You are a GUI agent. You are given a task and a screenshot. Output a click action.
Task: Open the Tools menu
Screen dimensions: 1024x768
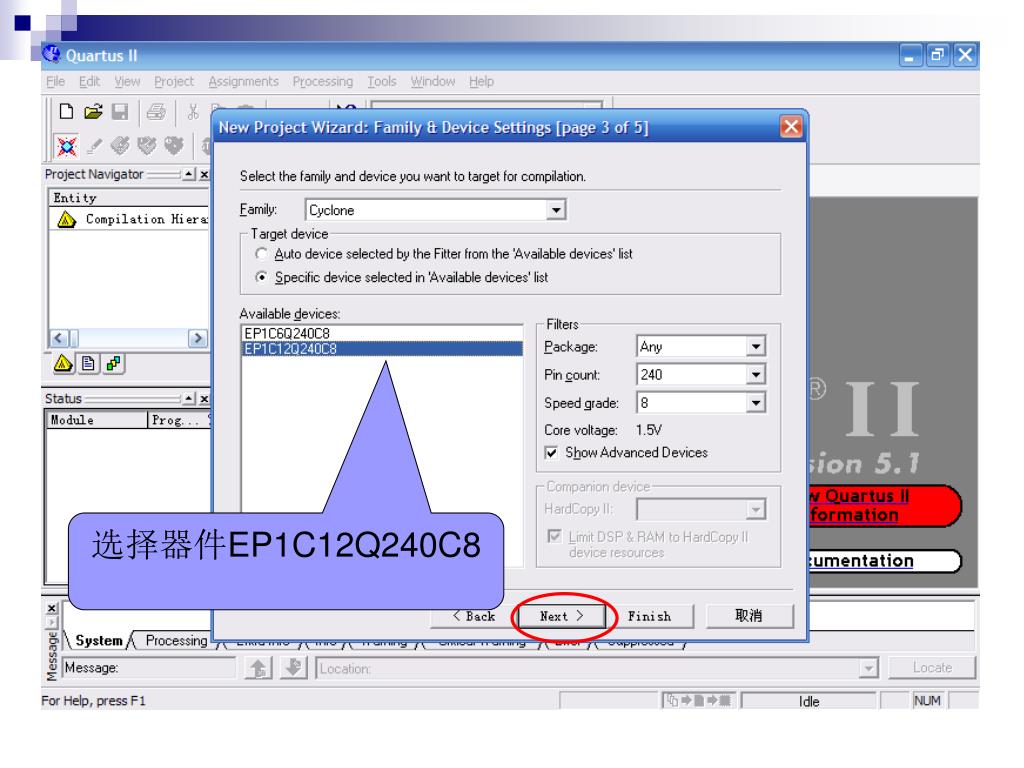click(x=381, y=81)
